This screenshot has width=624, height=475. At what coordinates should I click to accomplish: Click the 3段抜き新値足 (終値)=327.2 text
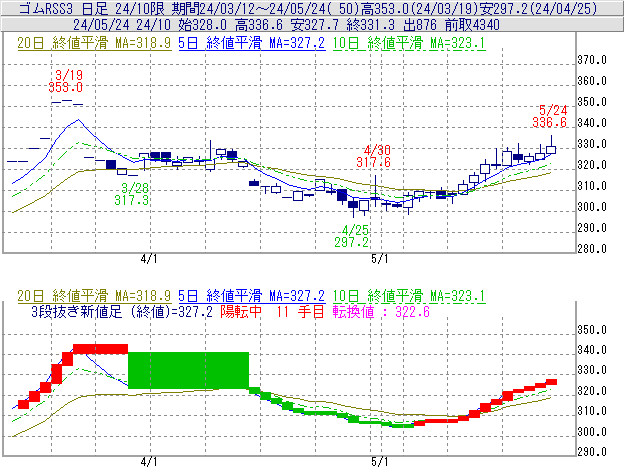click(122, 311)
